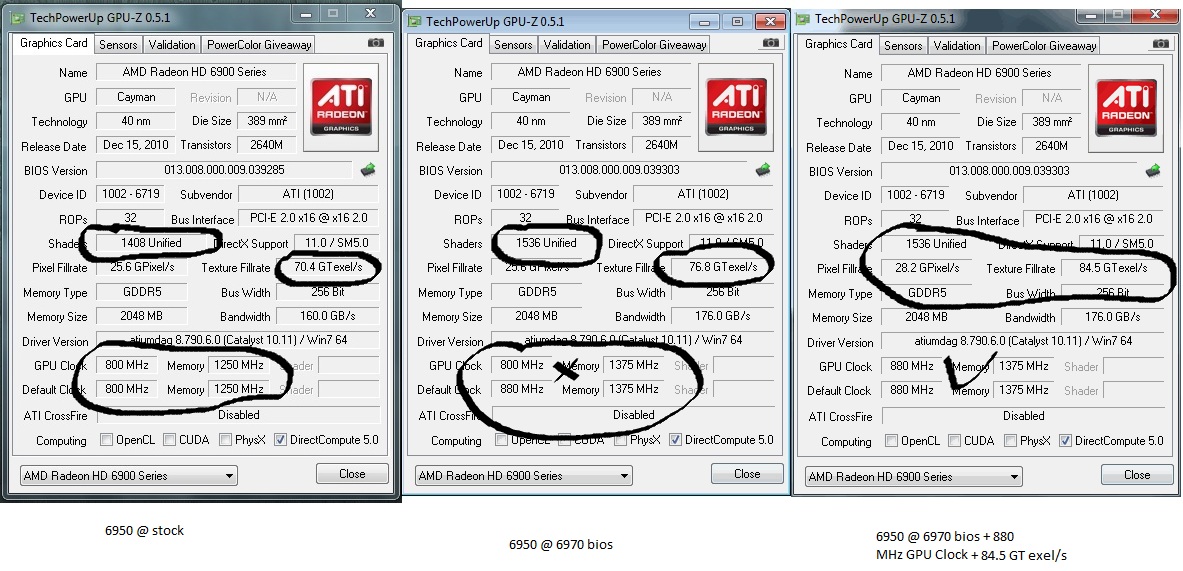Click PCI-E 2.0 x16 bus interface in left window
This screenshot has width=1183, height=571.
309,218
